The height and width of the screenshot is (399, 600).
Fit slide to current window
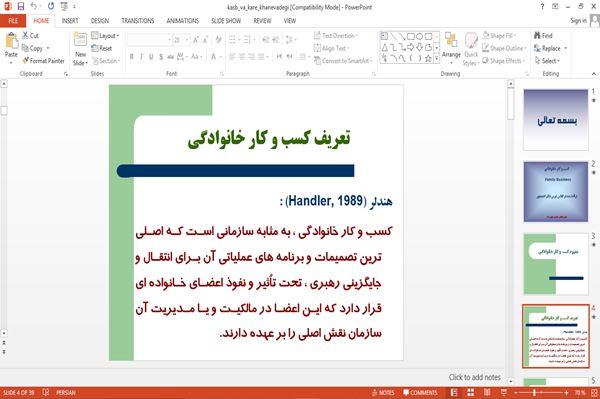[x=594, y=392]
